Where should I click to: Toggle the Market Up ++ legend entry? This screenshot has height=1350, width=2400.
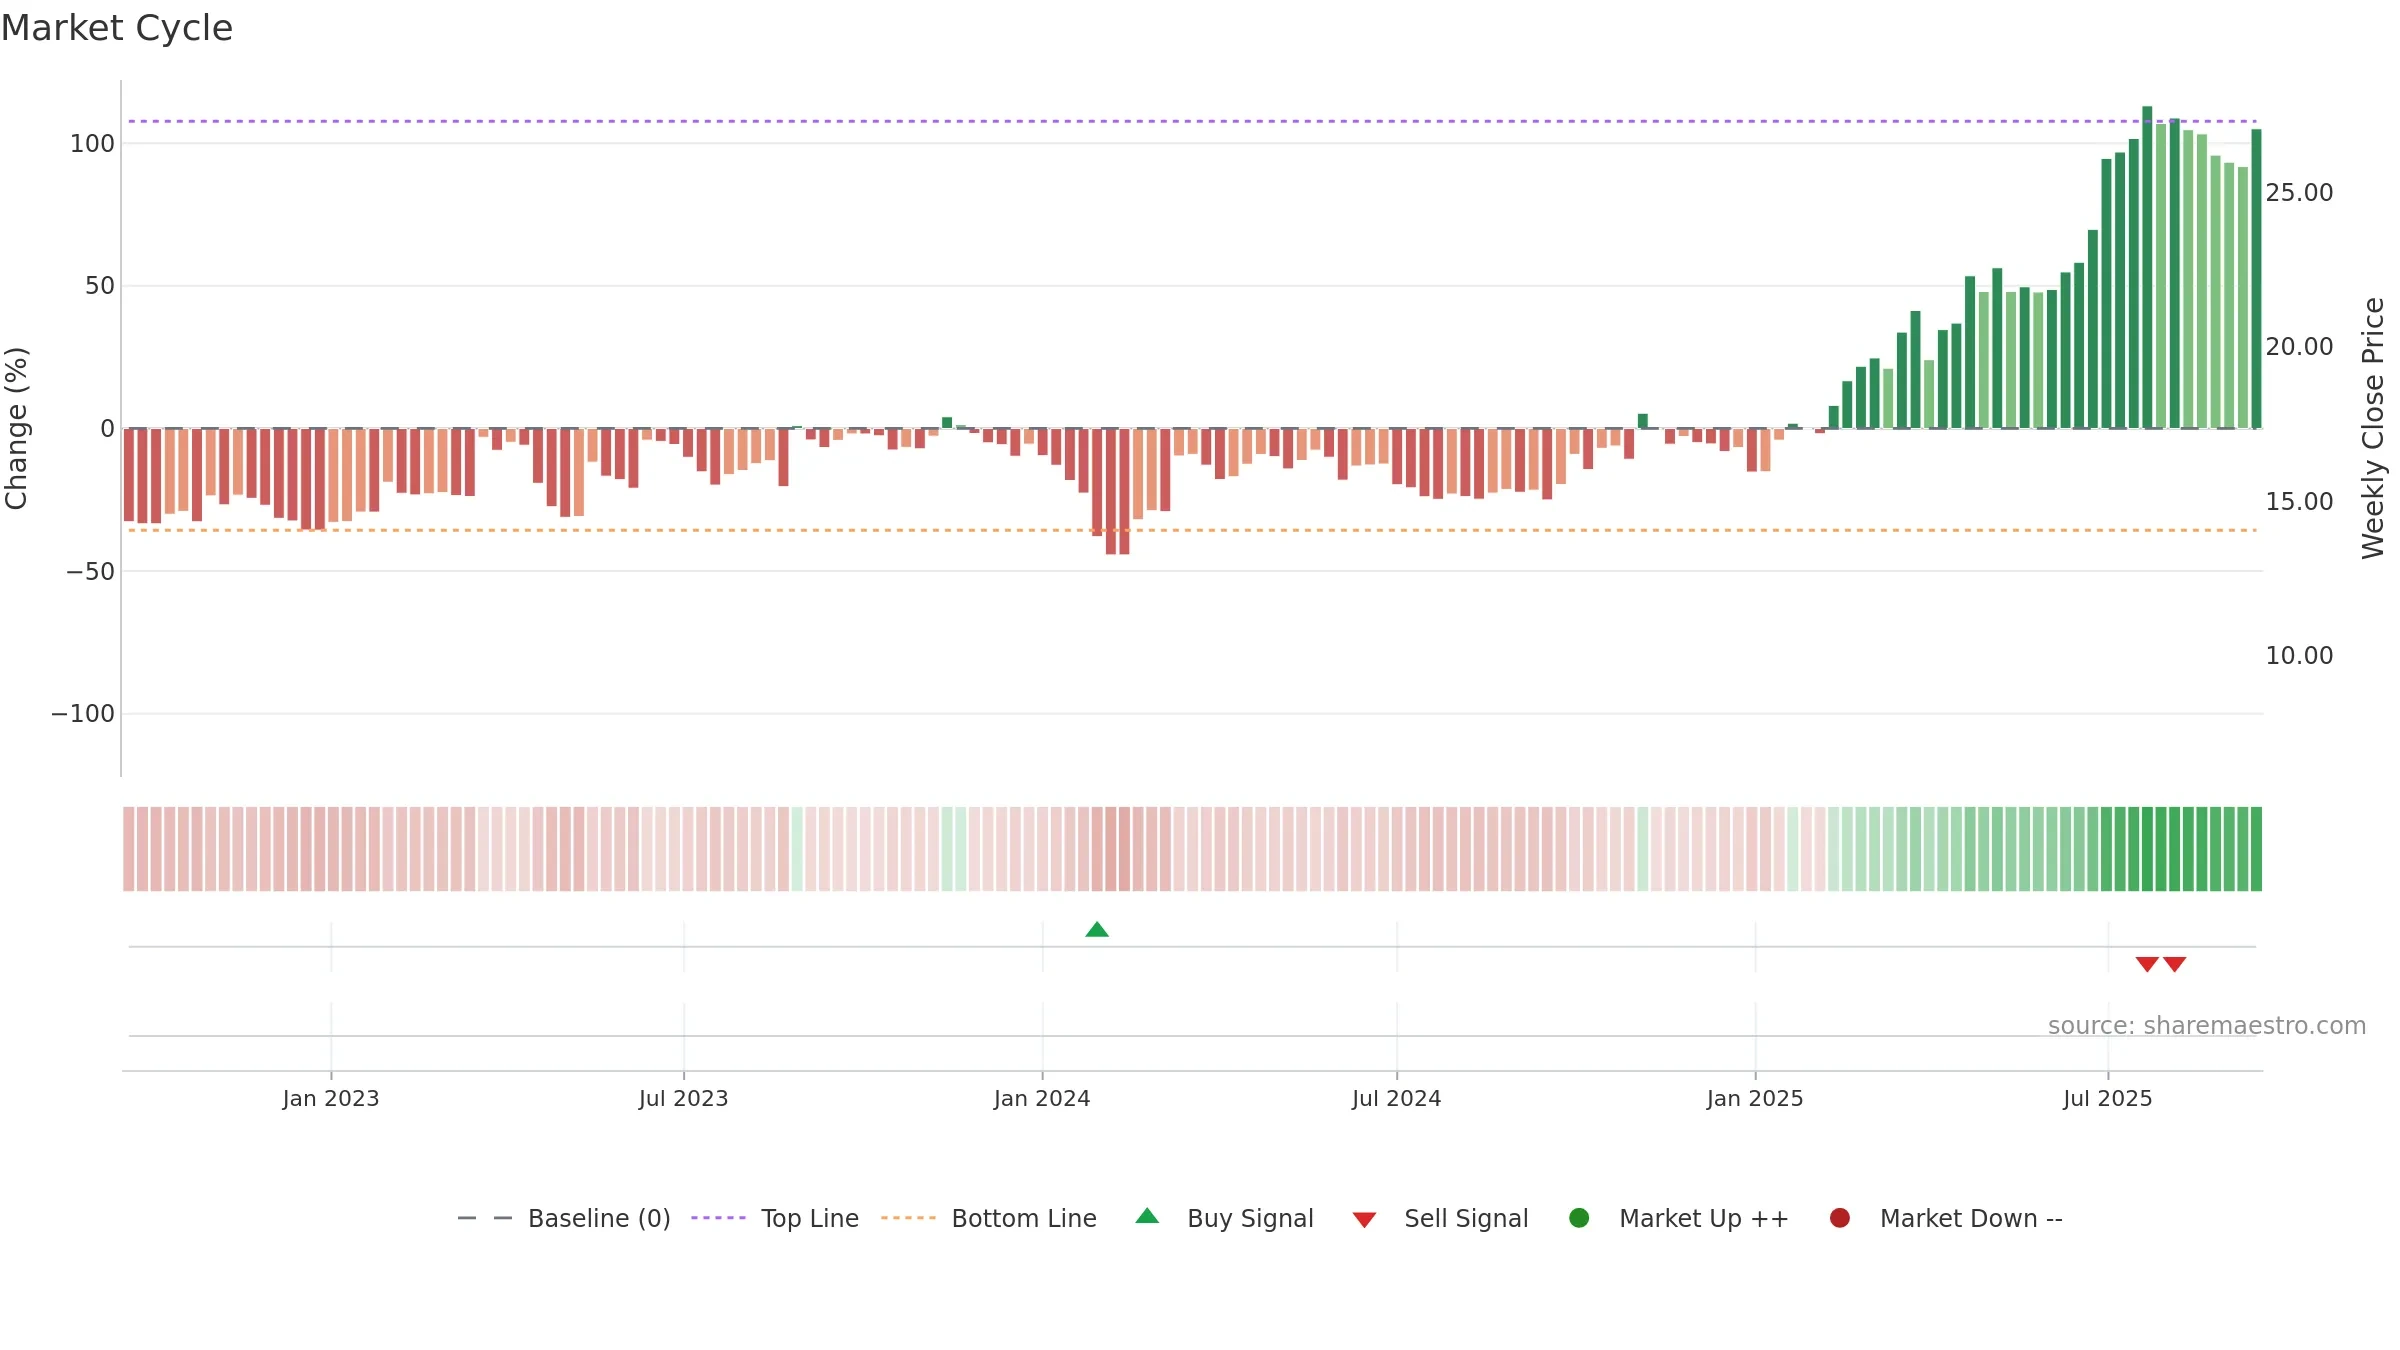click(x=1678, y=1218)
